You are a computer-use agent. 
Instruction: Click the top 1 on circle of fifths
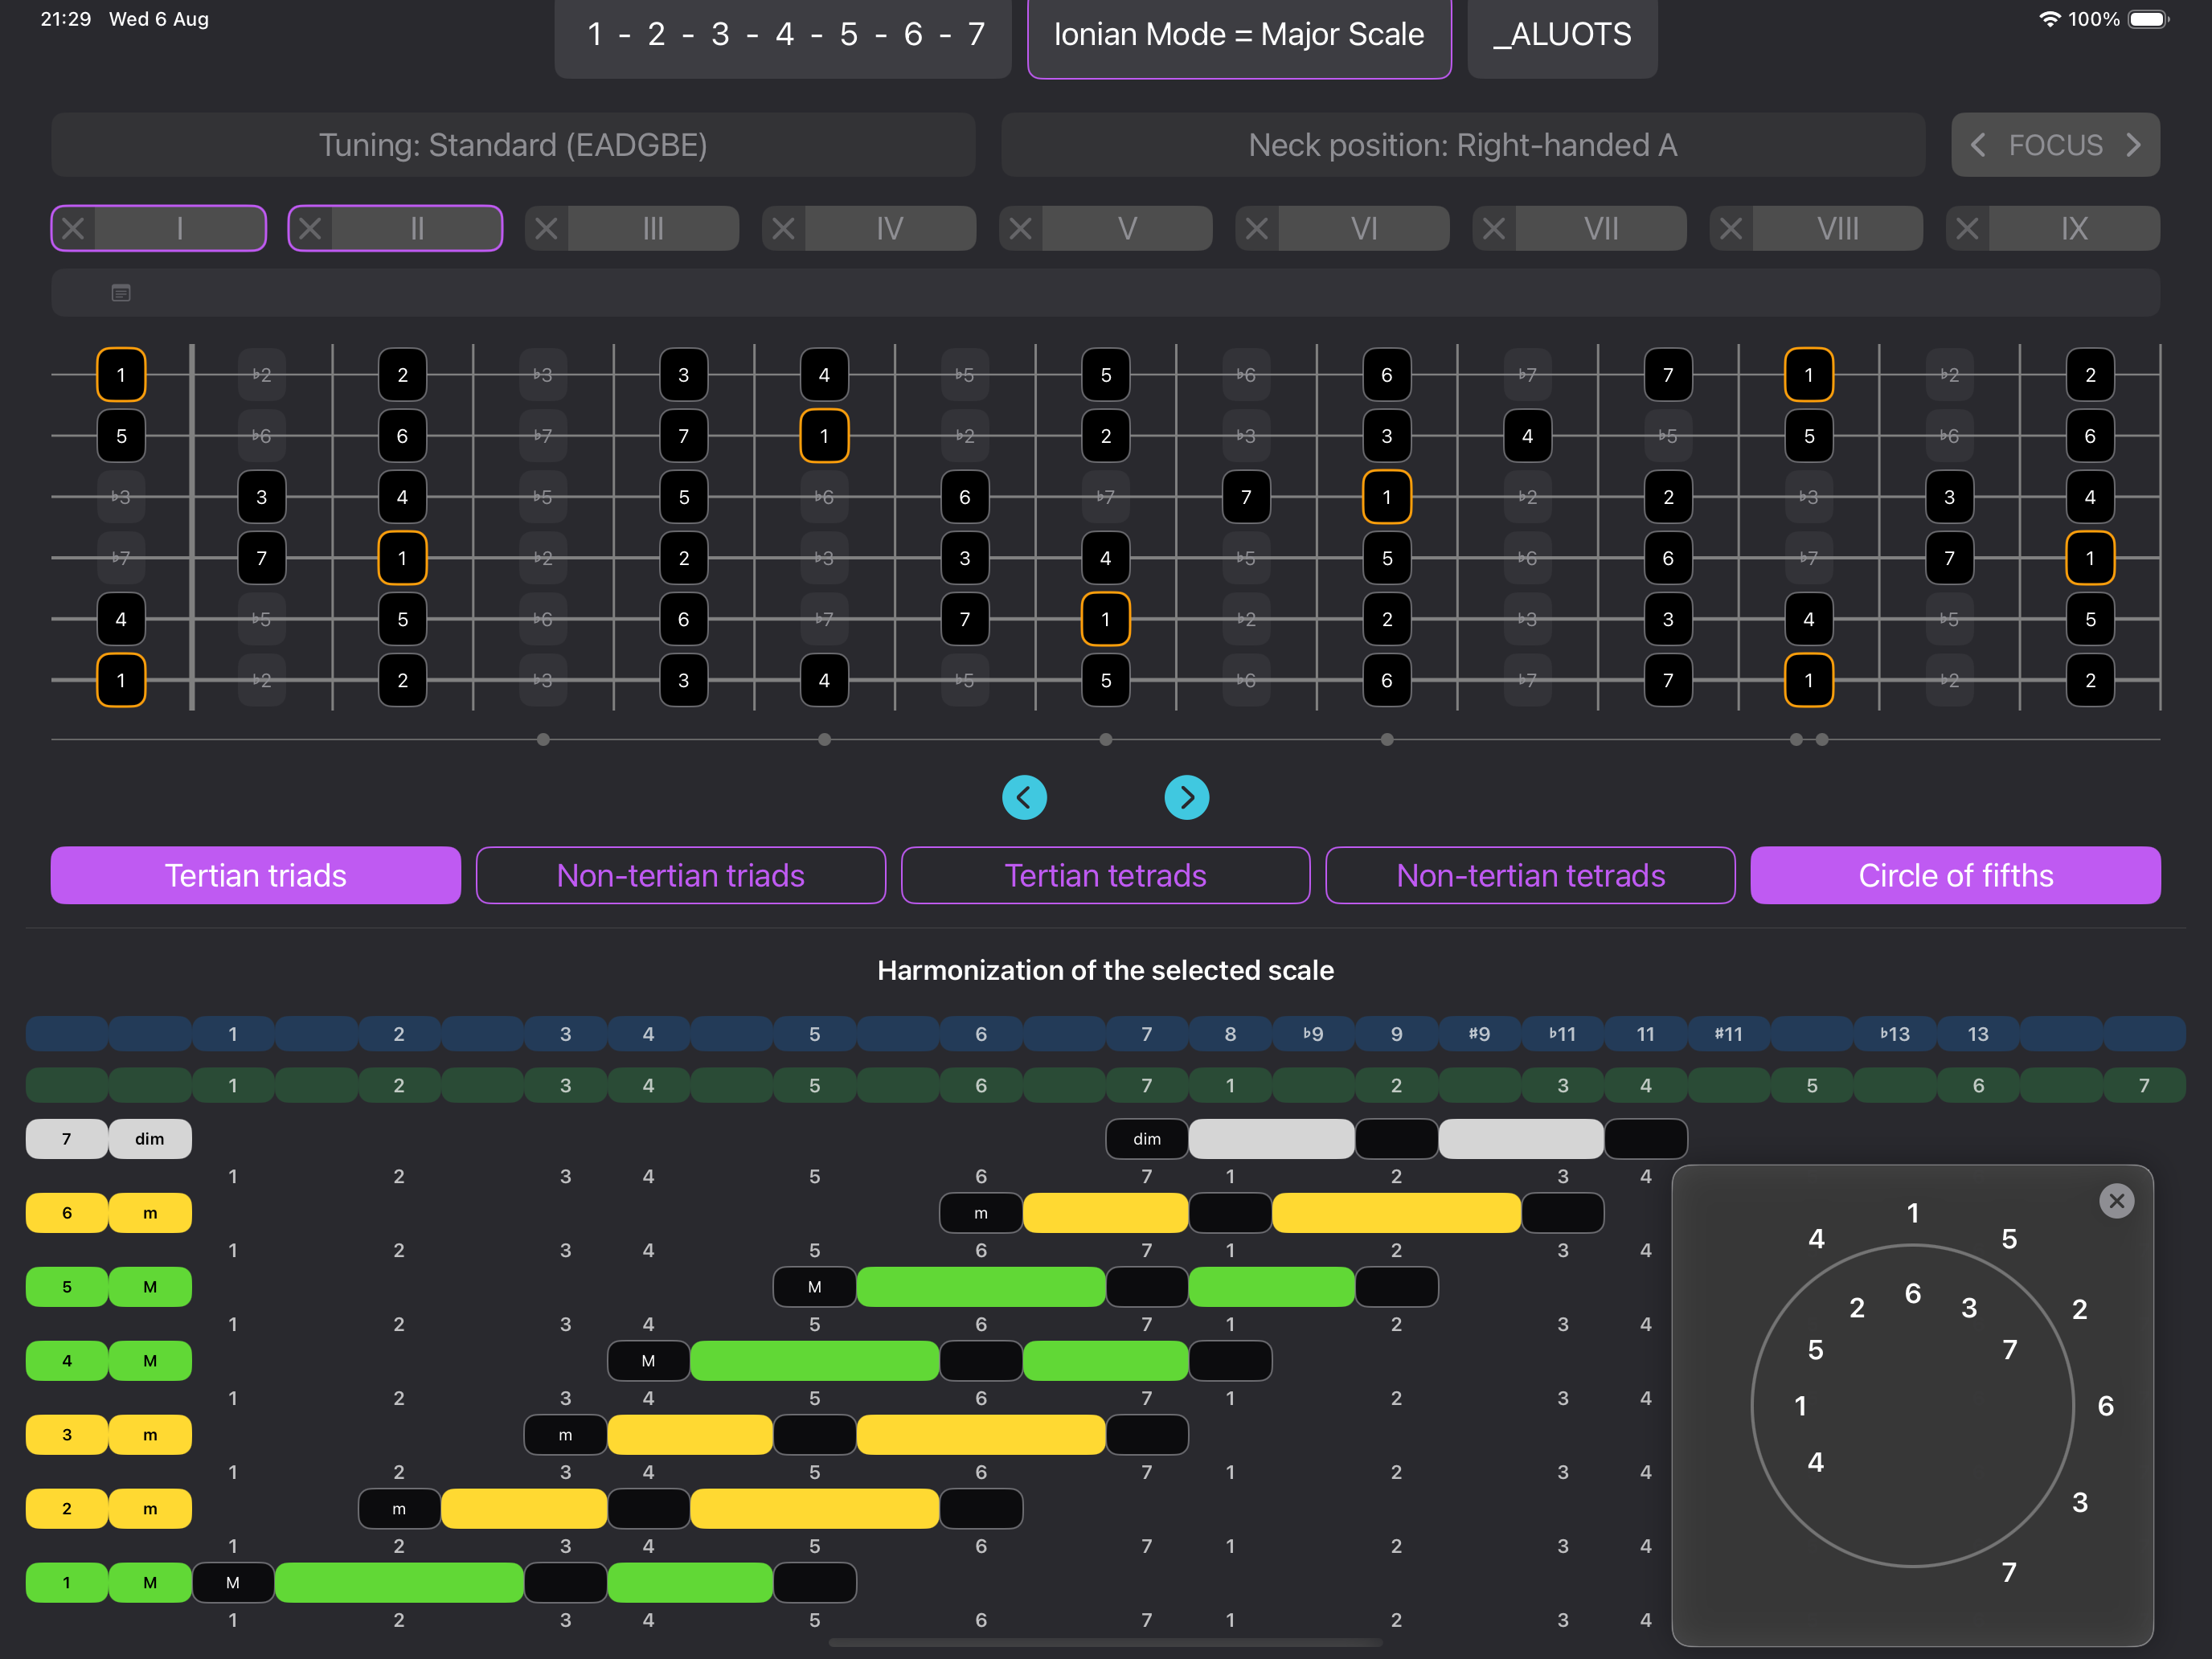point(1912,1213)
